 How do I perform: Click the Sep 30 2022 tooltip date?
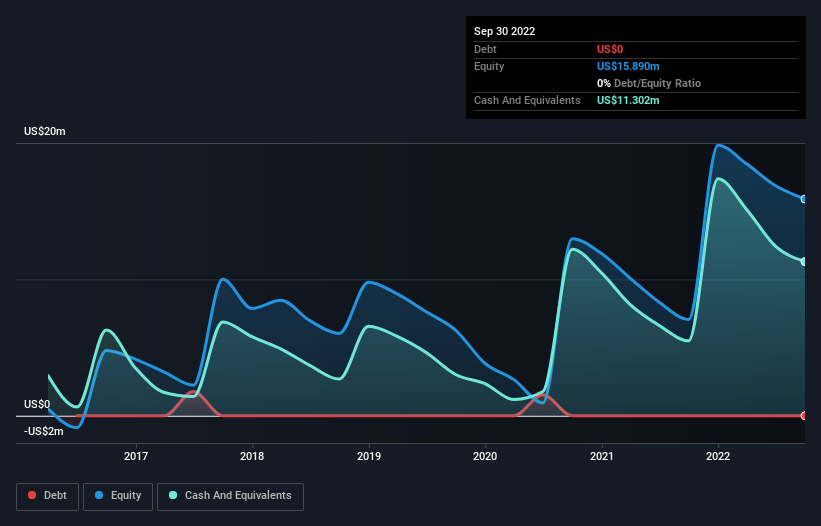coord(504,31)
